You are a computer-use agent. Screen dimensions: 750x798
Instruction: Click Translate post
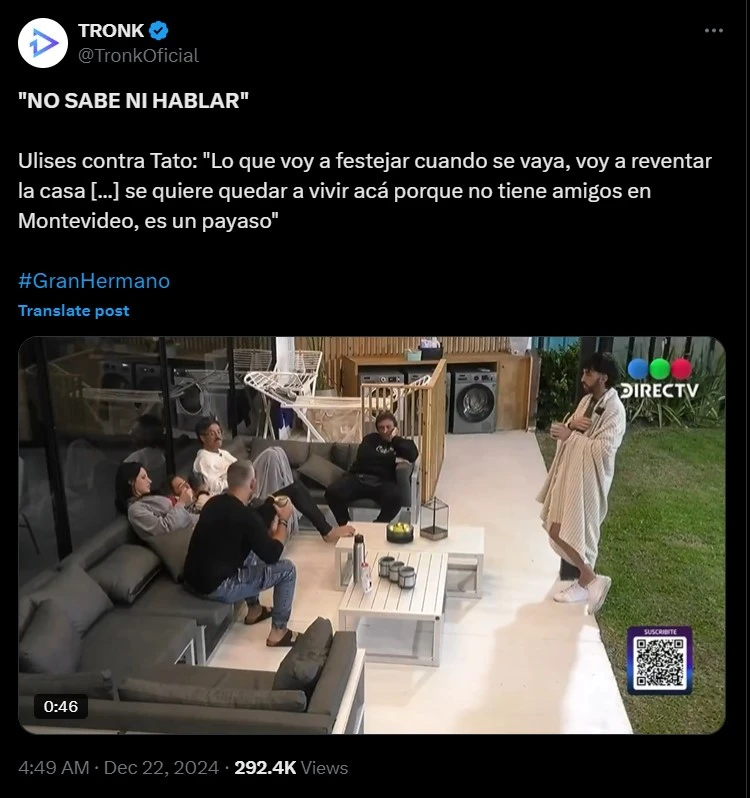point(73,310)
